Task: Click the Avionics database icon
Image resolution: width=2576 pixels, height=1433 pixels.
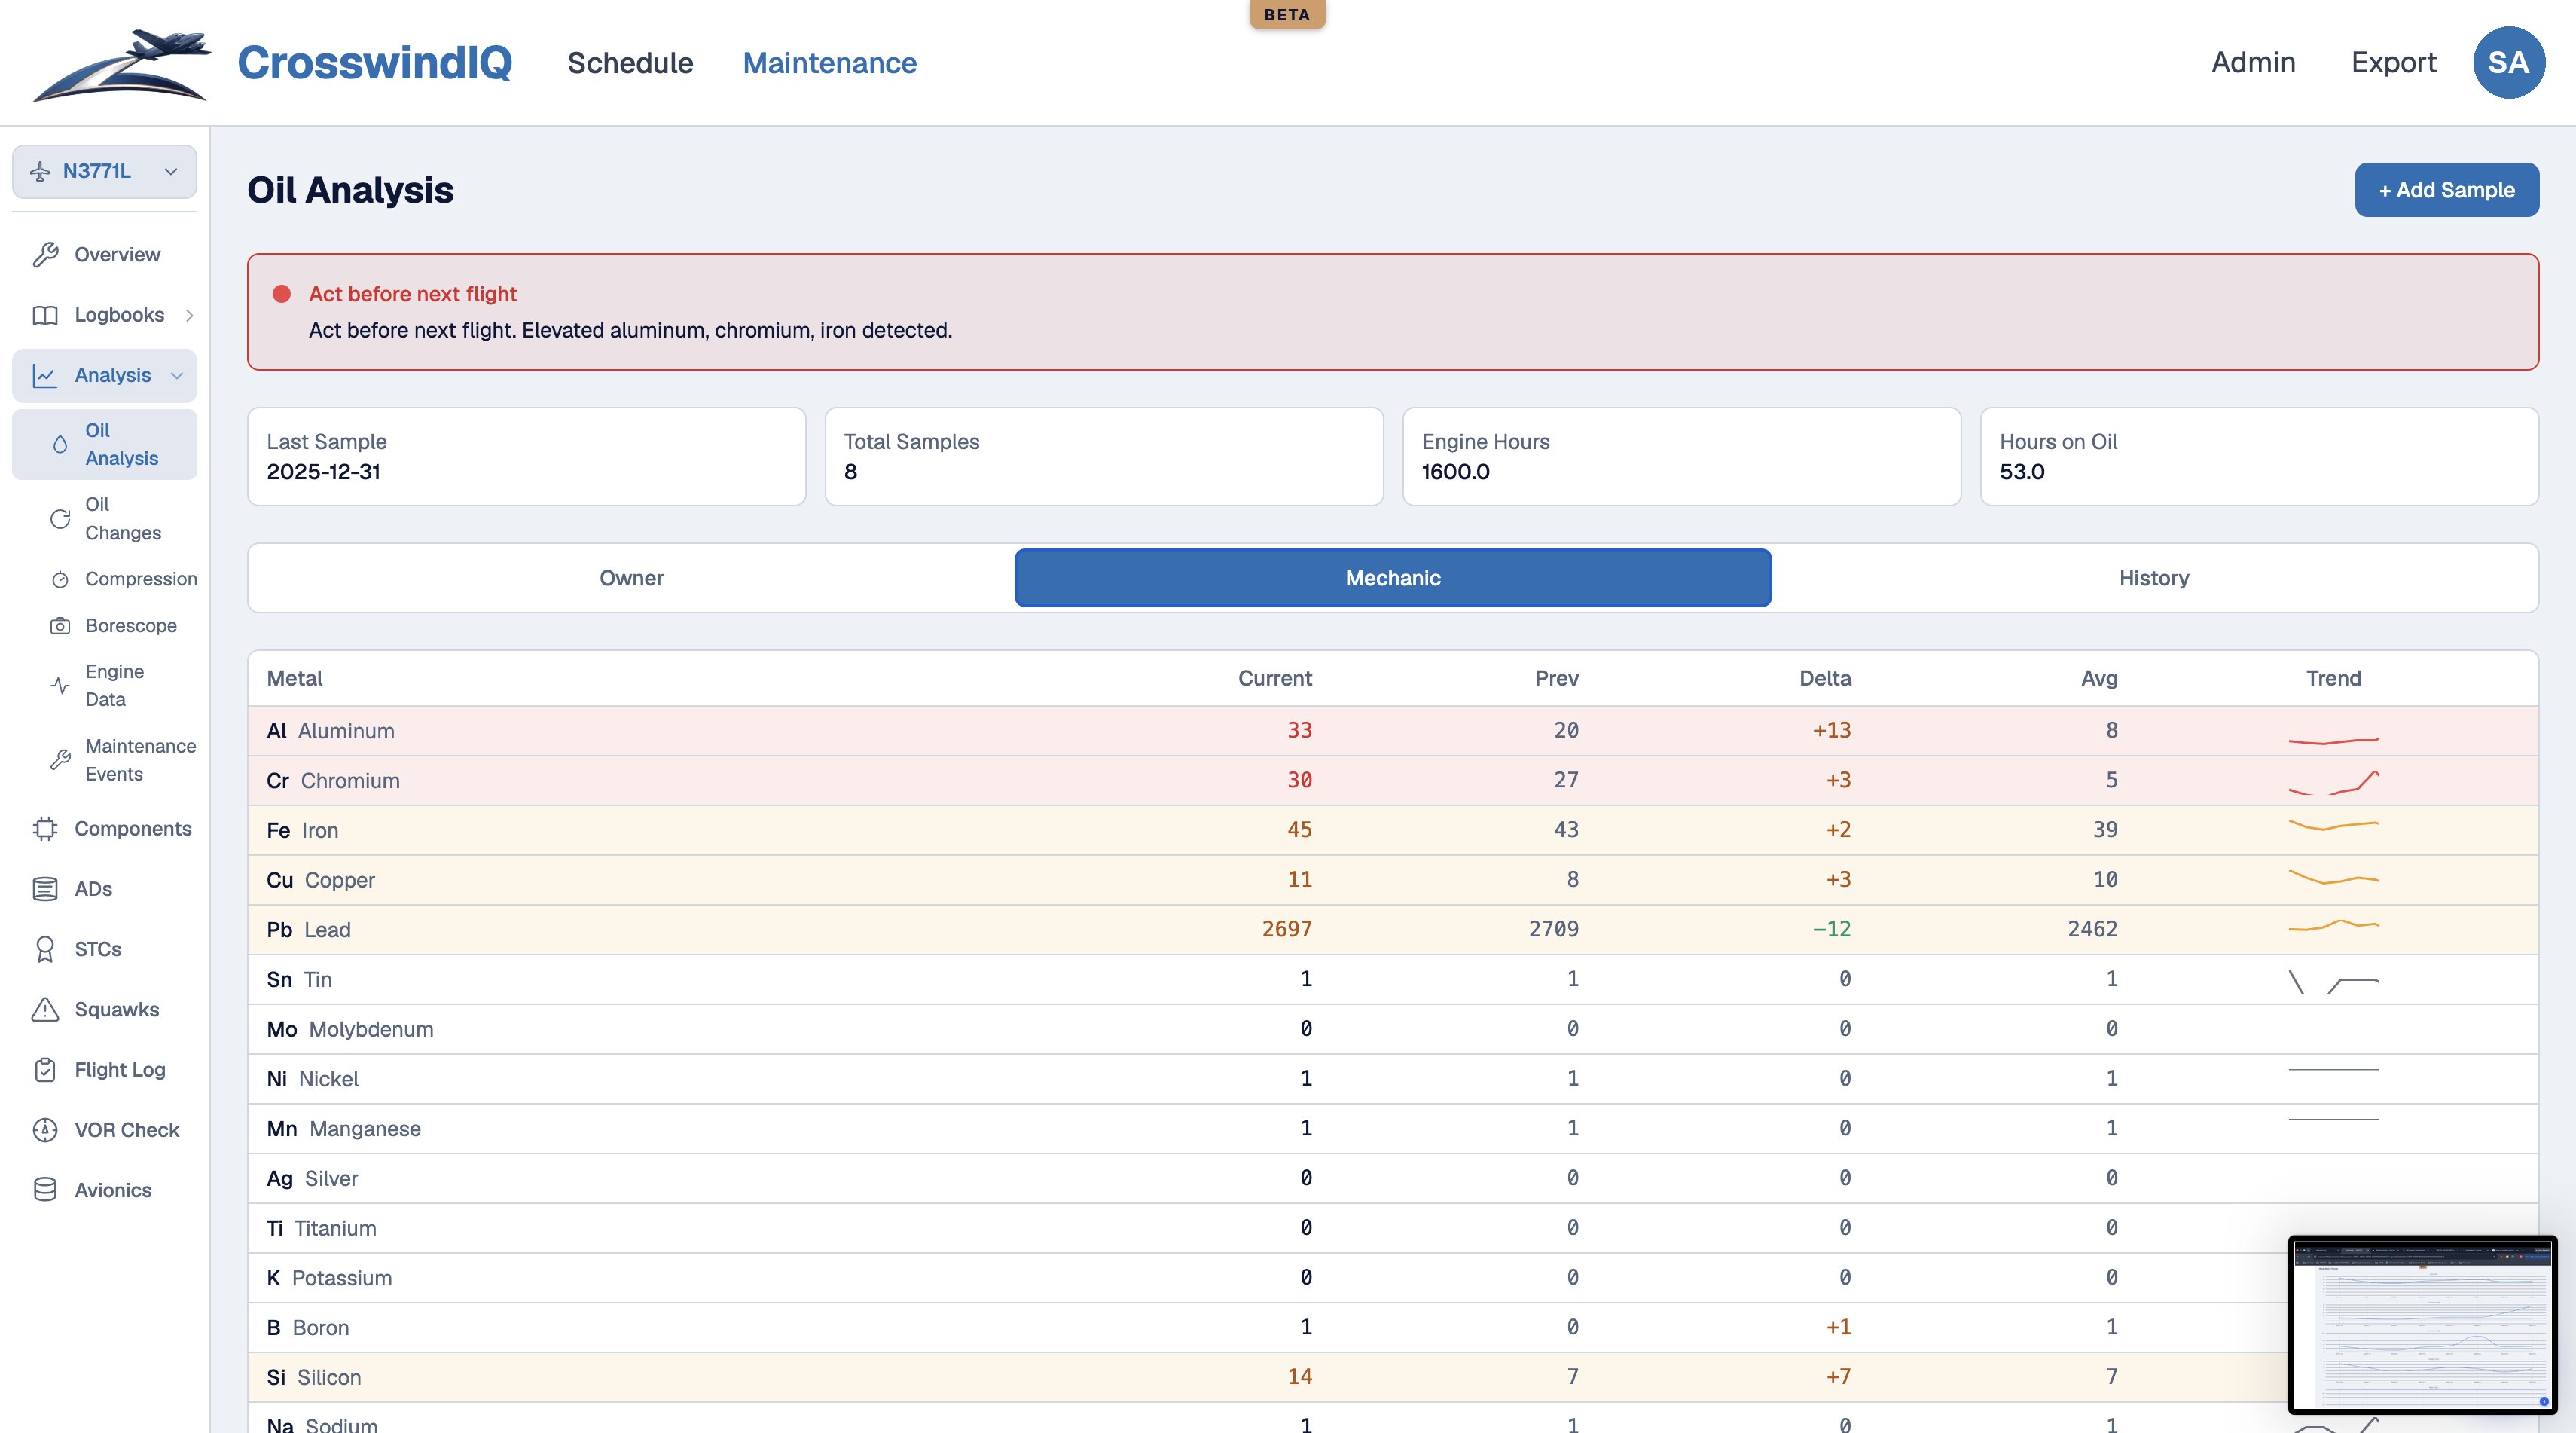Action: [45, 1190]
